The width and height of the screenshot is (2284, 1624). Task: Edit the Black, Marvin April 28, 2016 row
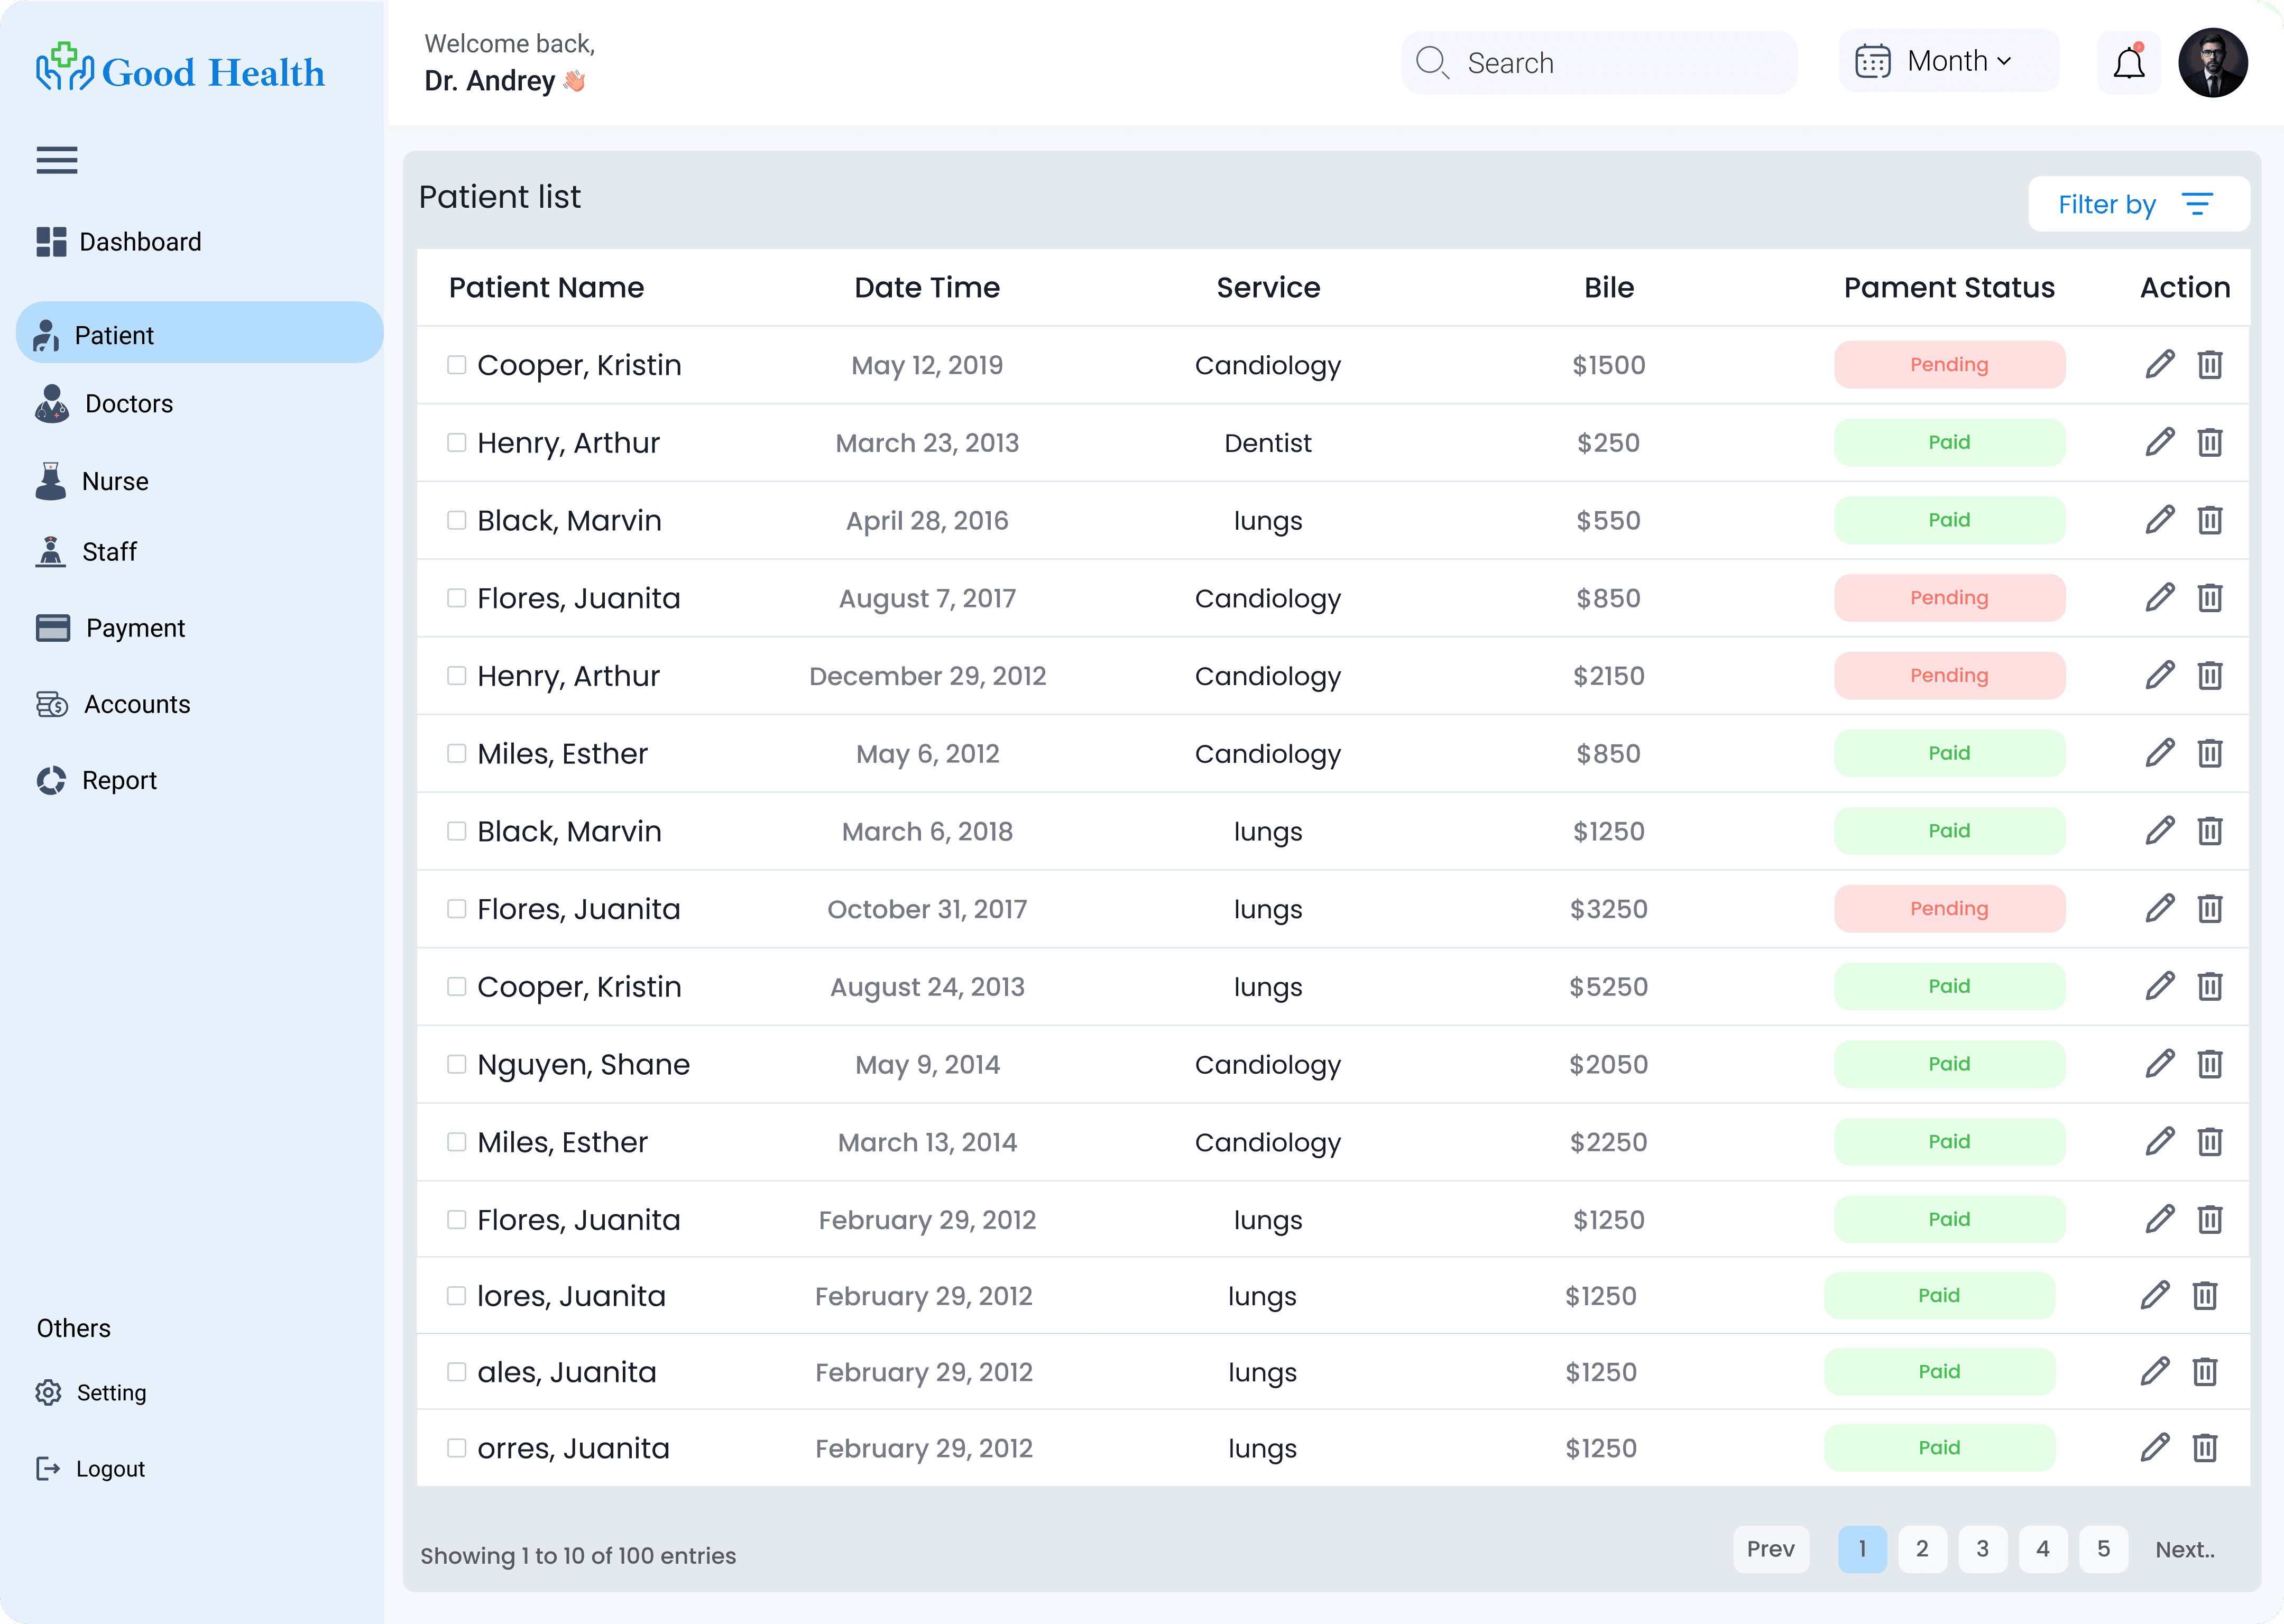[x=2159, y=520]
